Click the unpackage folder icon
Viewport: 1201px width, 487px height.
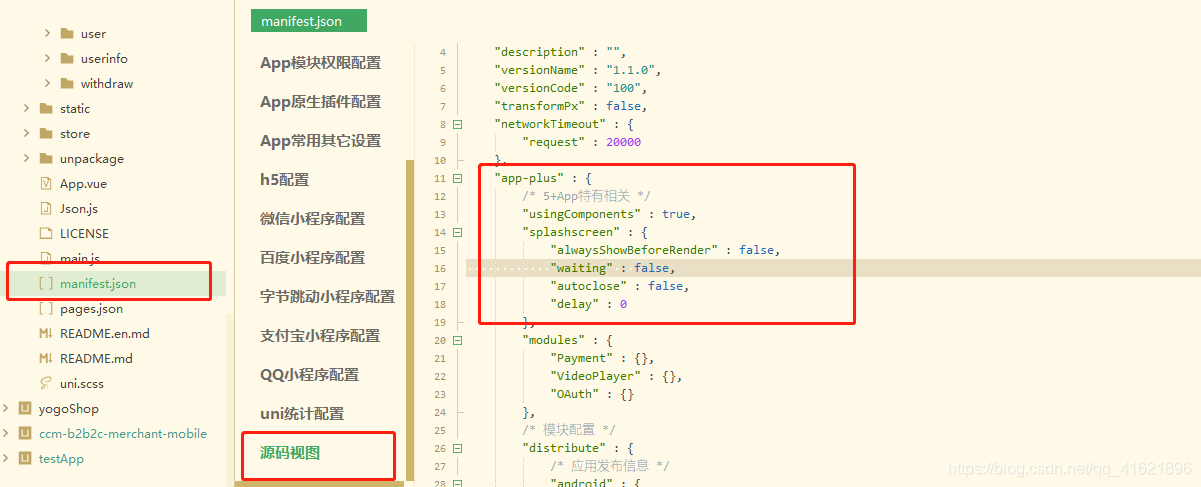coord(46,158)
